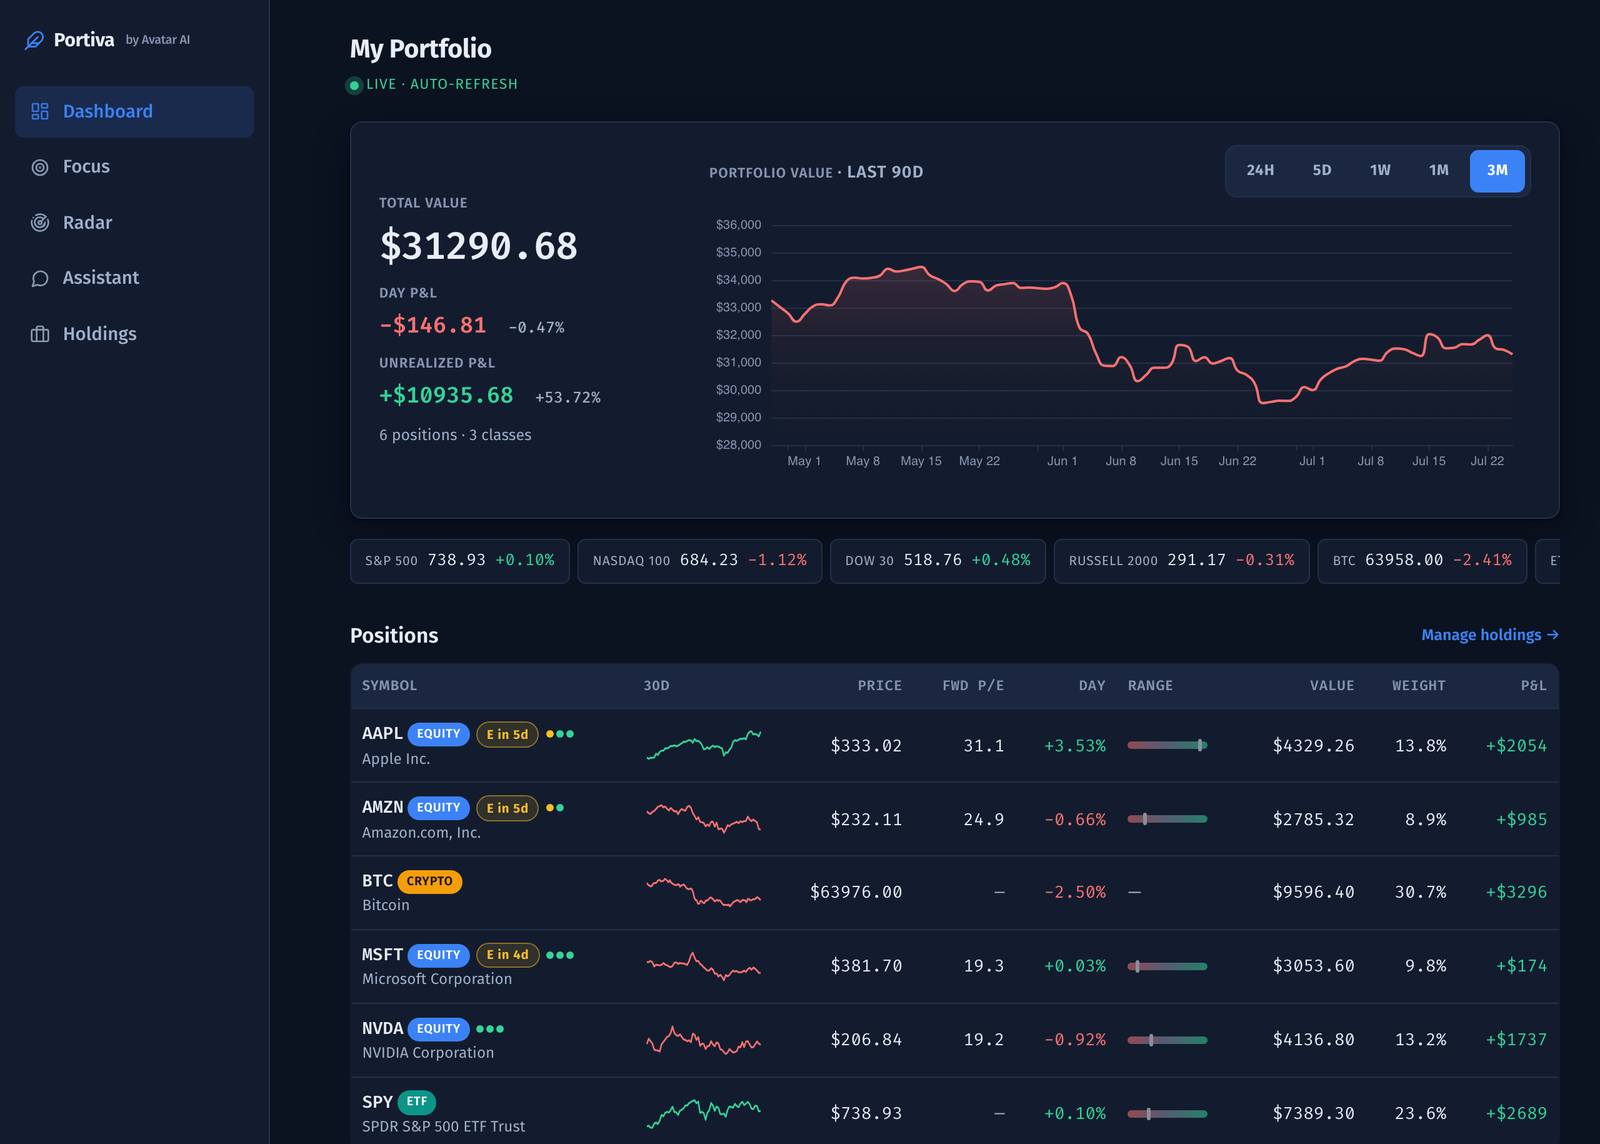This screenshot has height=1144, width=1600.
Task: Click the total value $31290.68
Action: [x=478, y=246]
